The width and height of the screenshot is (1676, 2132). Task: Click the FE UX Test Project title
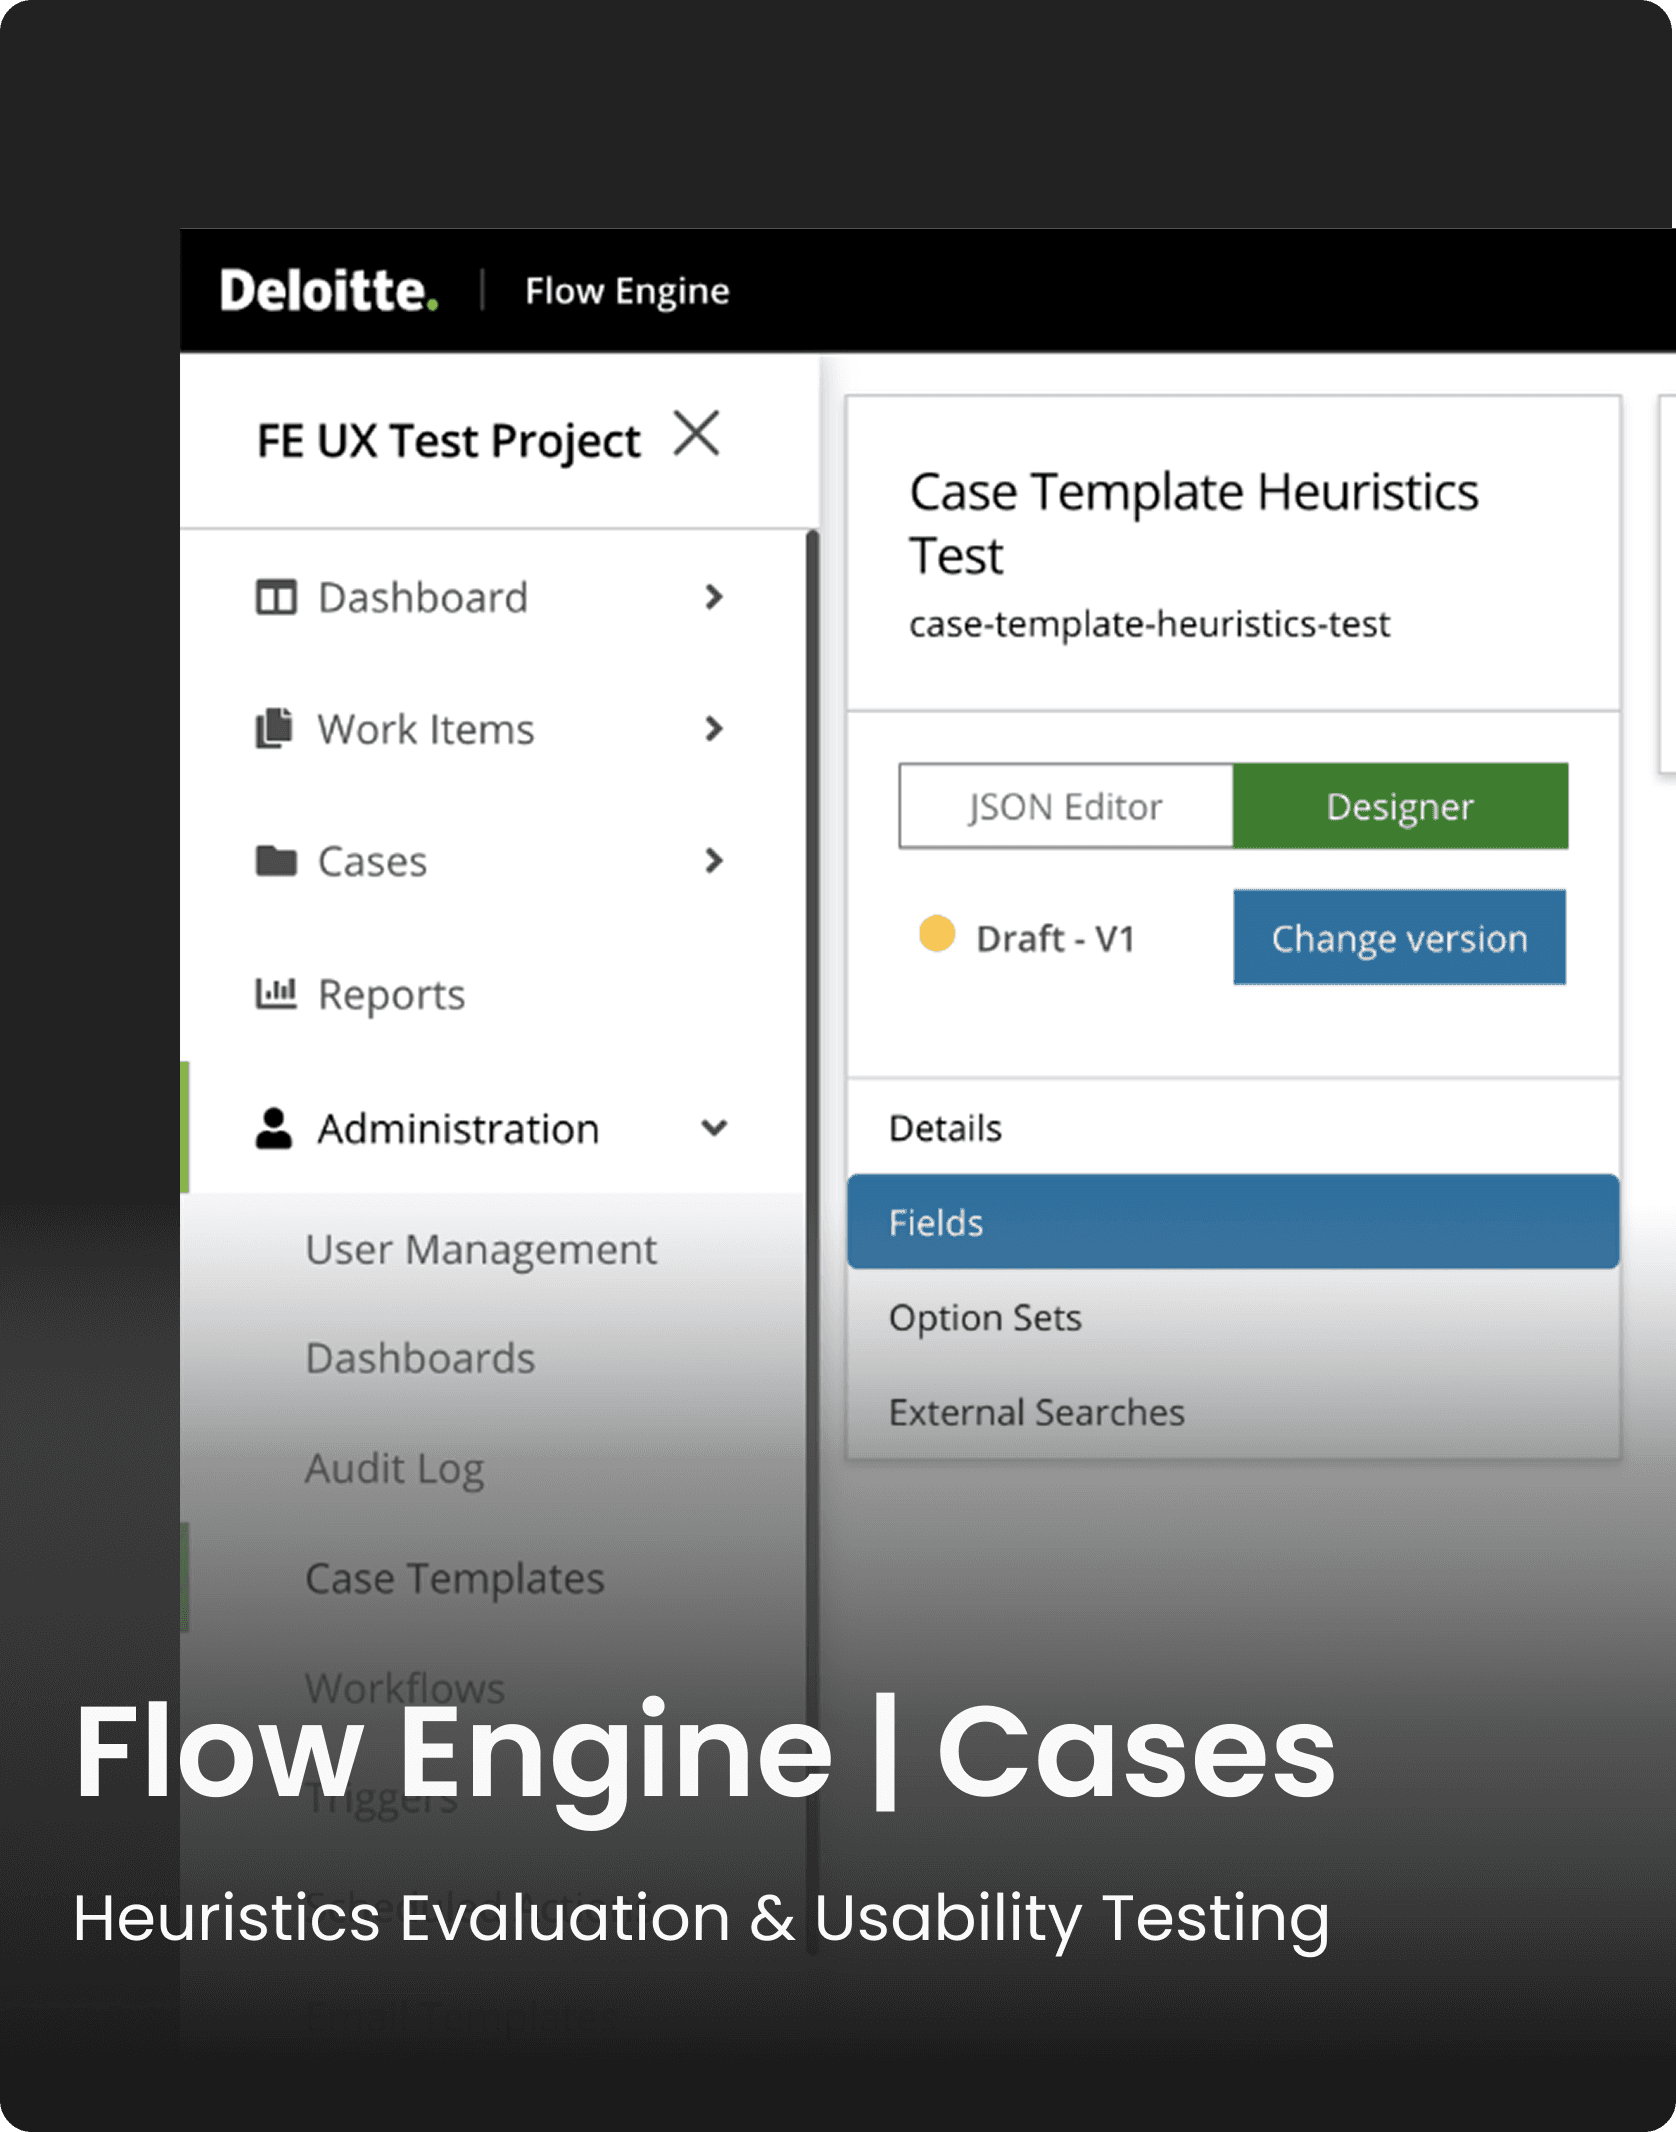click(x=449, y=441)
